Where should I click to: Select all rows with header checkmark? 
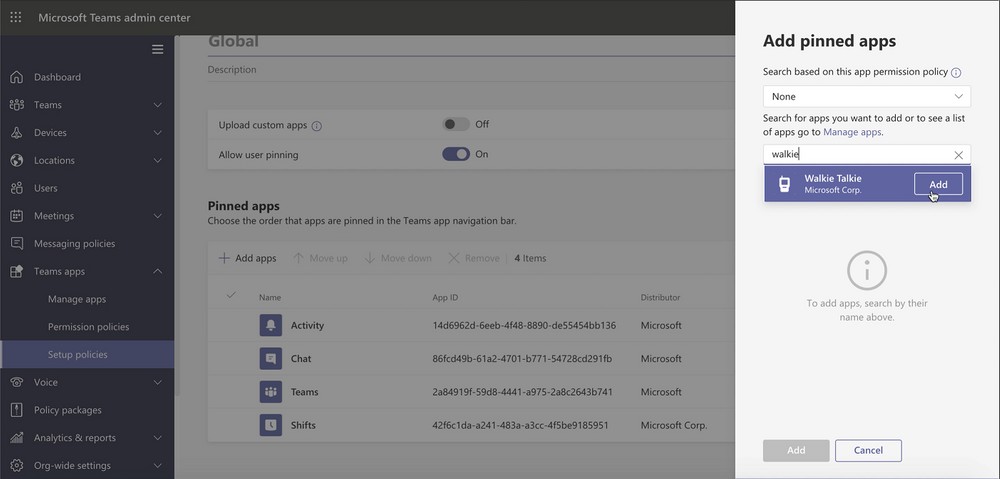pos(232,295)
